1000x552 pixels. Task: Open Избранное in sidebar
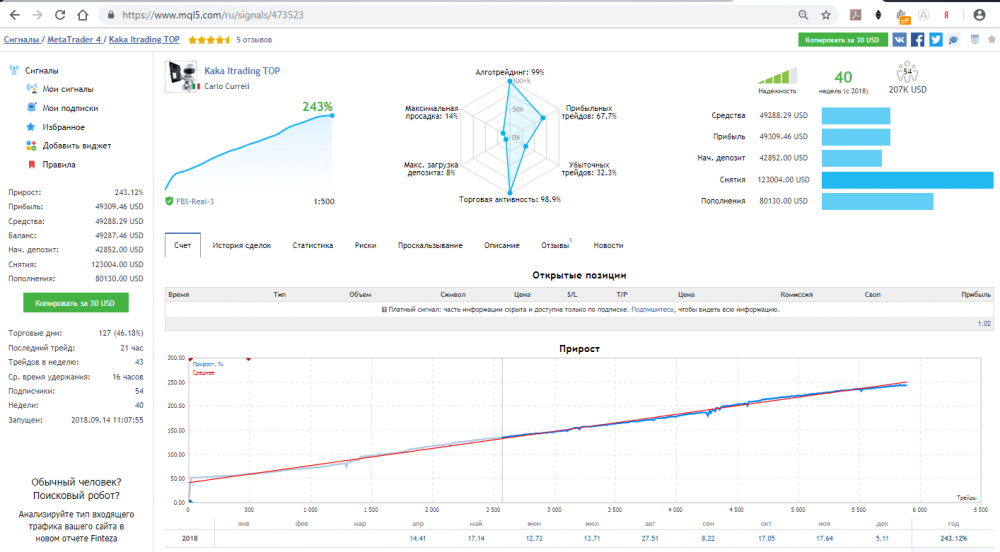click(x=63, y=127)
